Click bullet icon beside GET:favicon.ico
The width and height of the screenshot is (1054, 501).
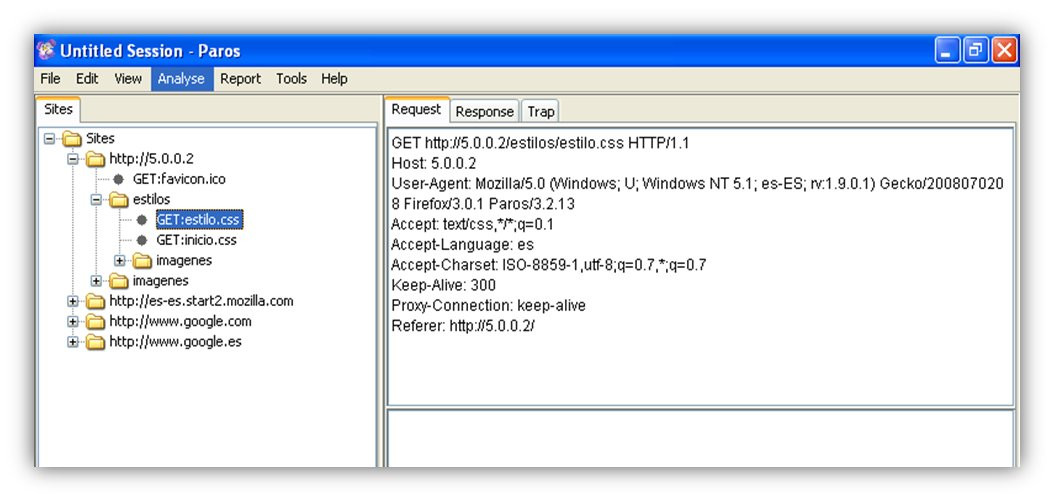(118, 180)
